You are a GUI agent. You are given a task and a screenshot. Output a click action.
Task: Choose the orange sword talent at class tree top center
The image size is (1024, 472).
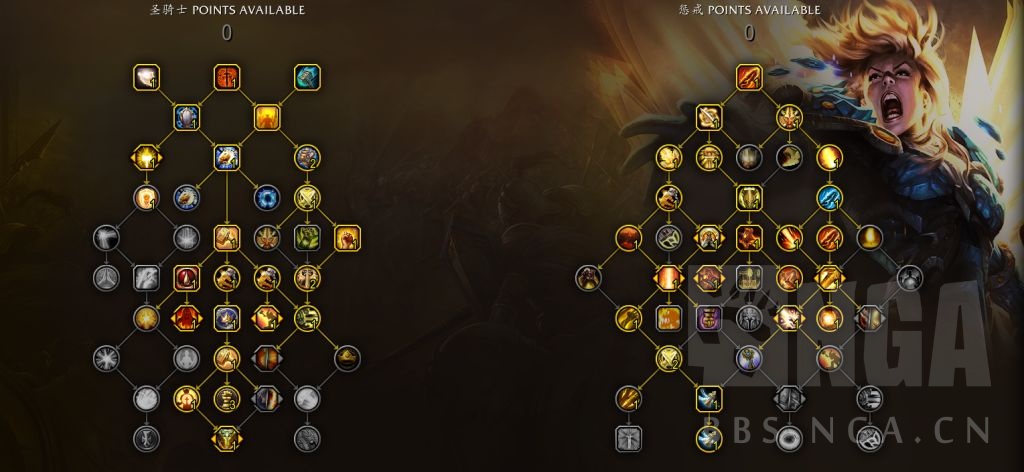[227, 77]
